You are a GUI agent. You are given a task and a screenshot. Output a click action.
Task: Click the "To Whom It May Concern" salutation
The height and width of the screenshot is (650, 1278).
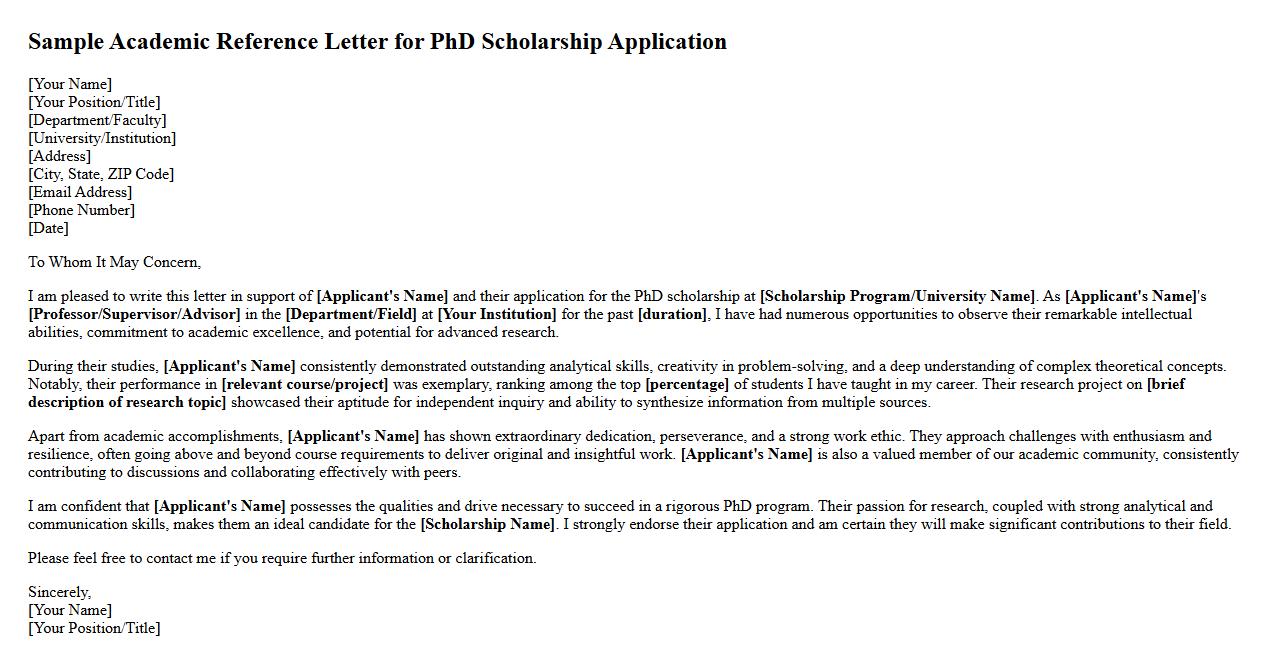pos(114,262)
